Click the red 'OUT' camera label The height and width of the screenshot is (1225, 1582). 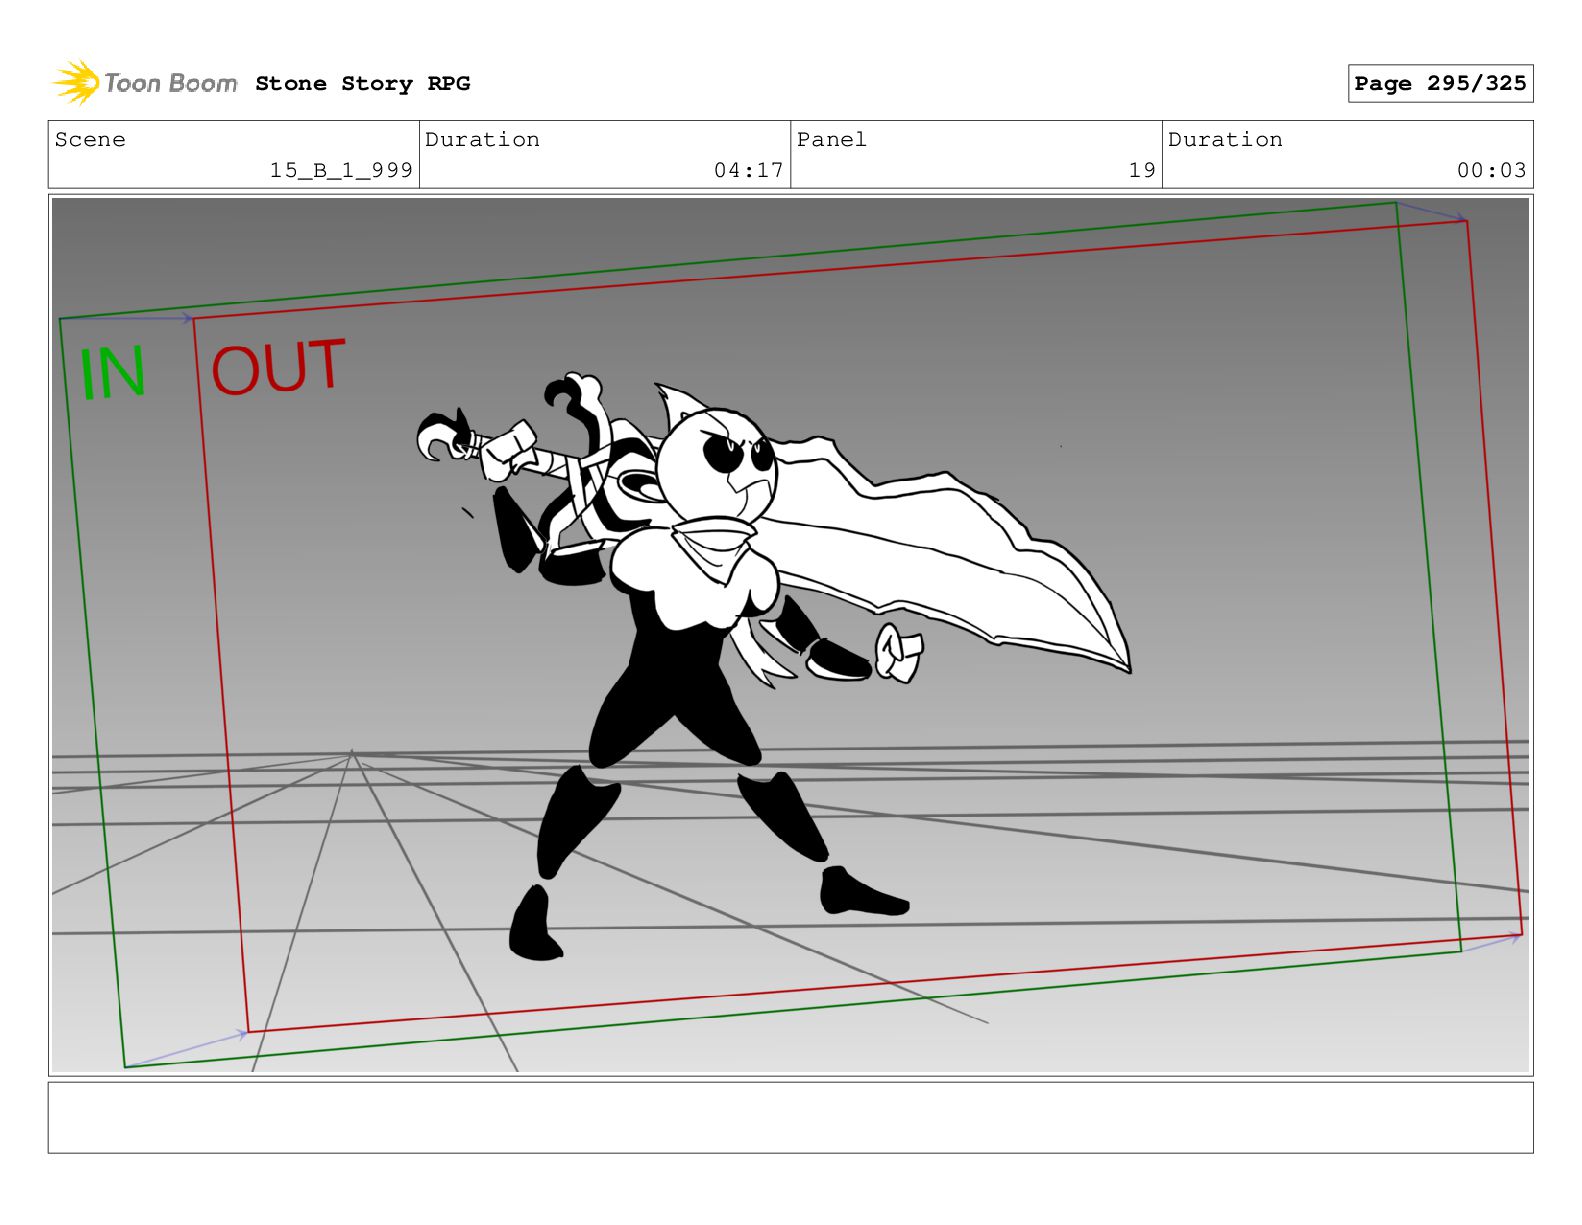(x=278, y=366)
